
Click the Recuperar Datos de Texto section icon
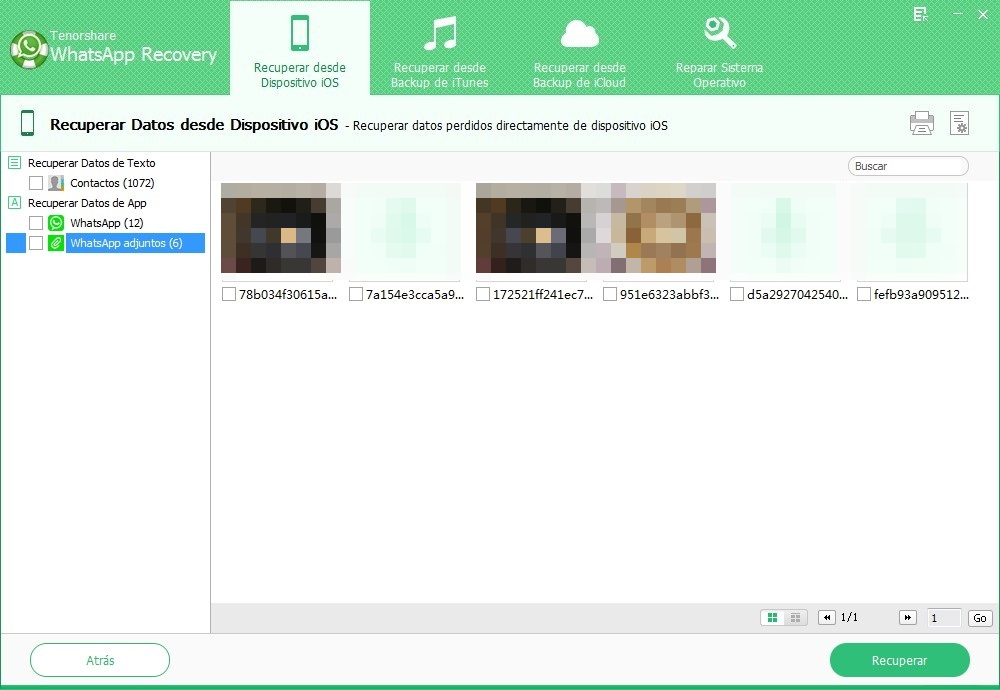[14, 163]
